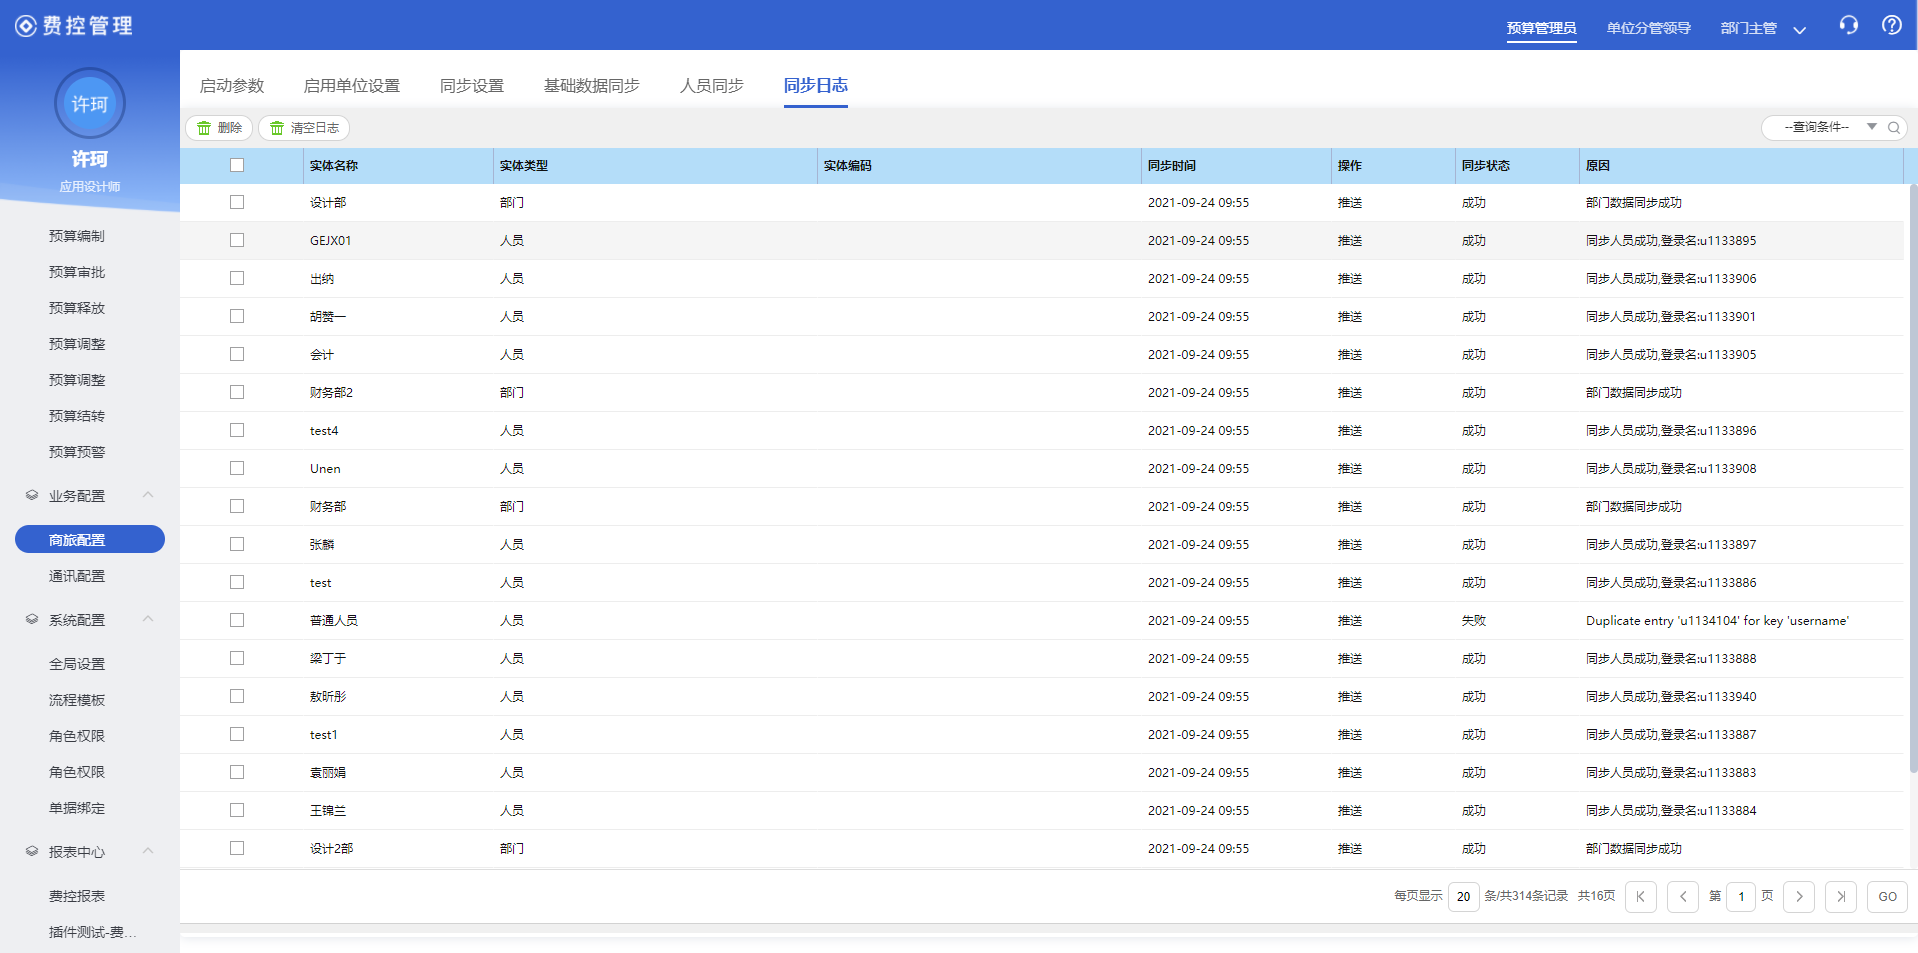Switch to 预算管理员 role

(x=1541, y=28)
